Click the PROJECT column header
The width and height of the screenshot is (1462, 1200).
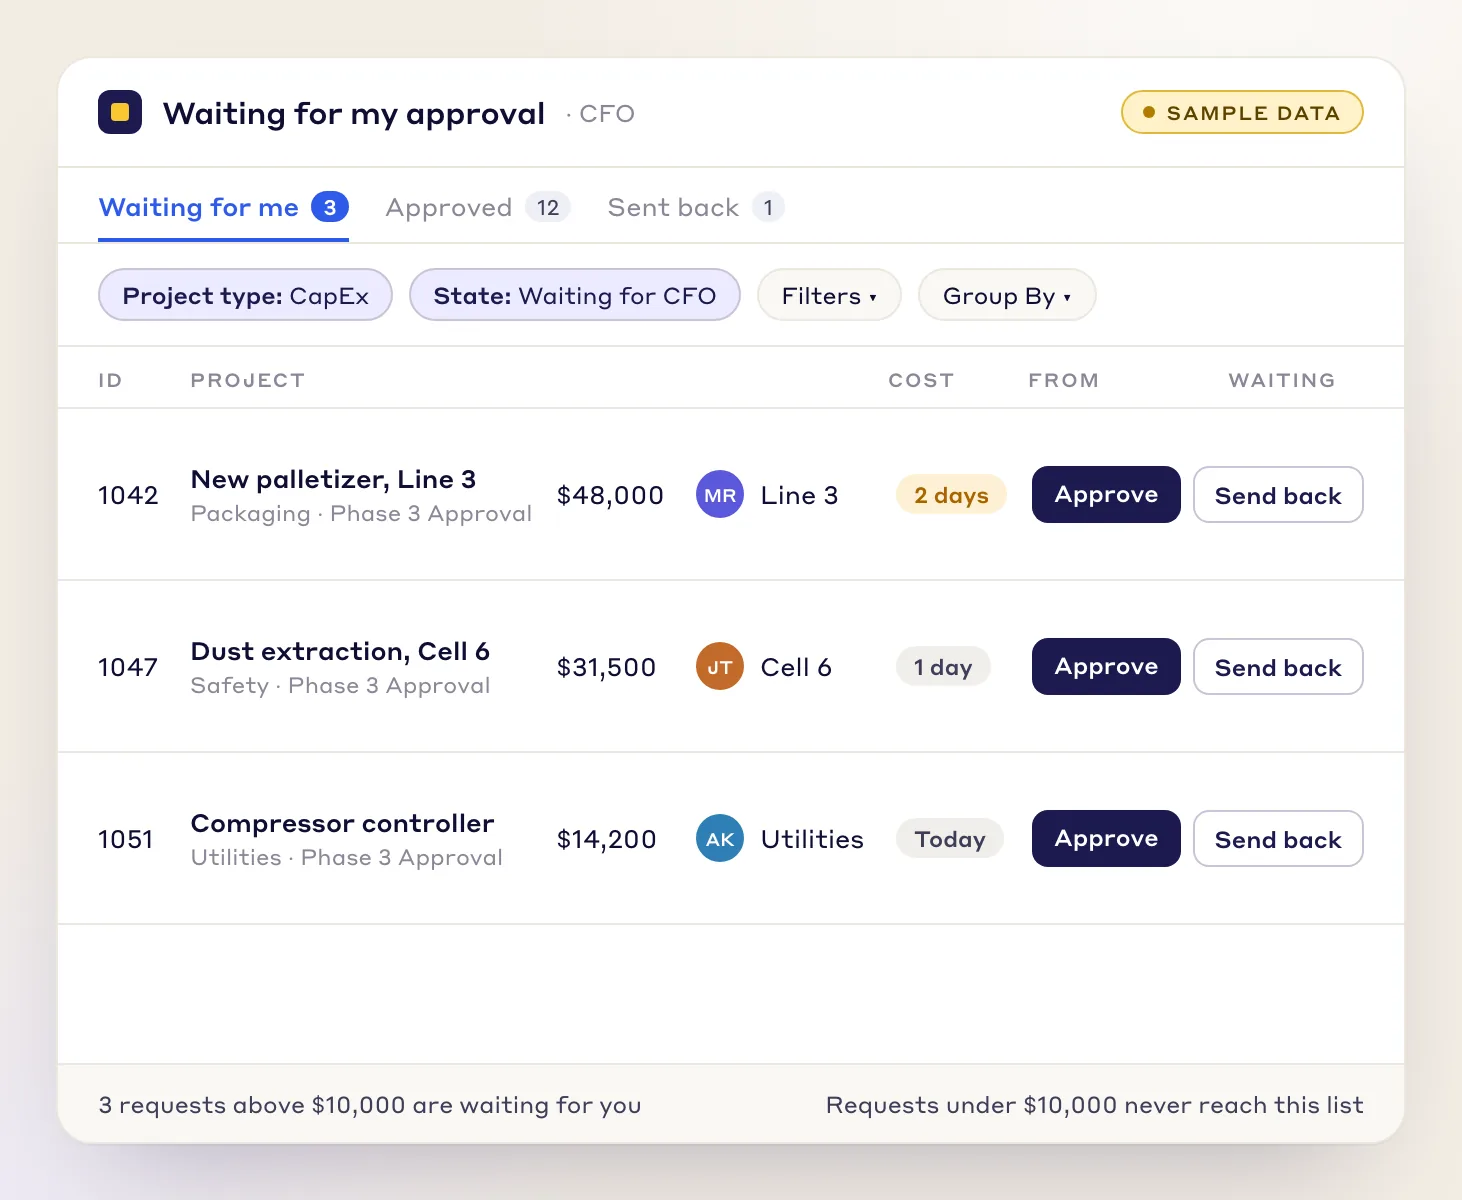248,380
